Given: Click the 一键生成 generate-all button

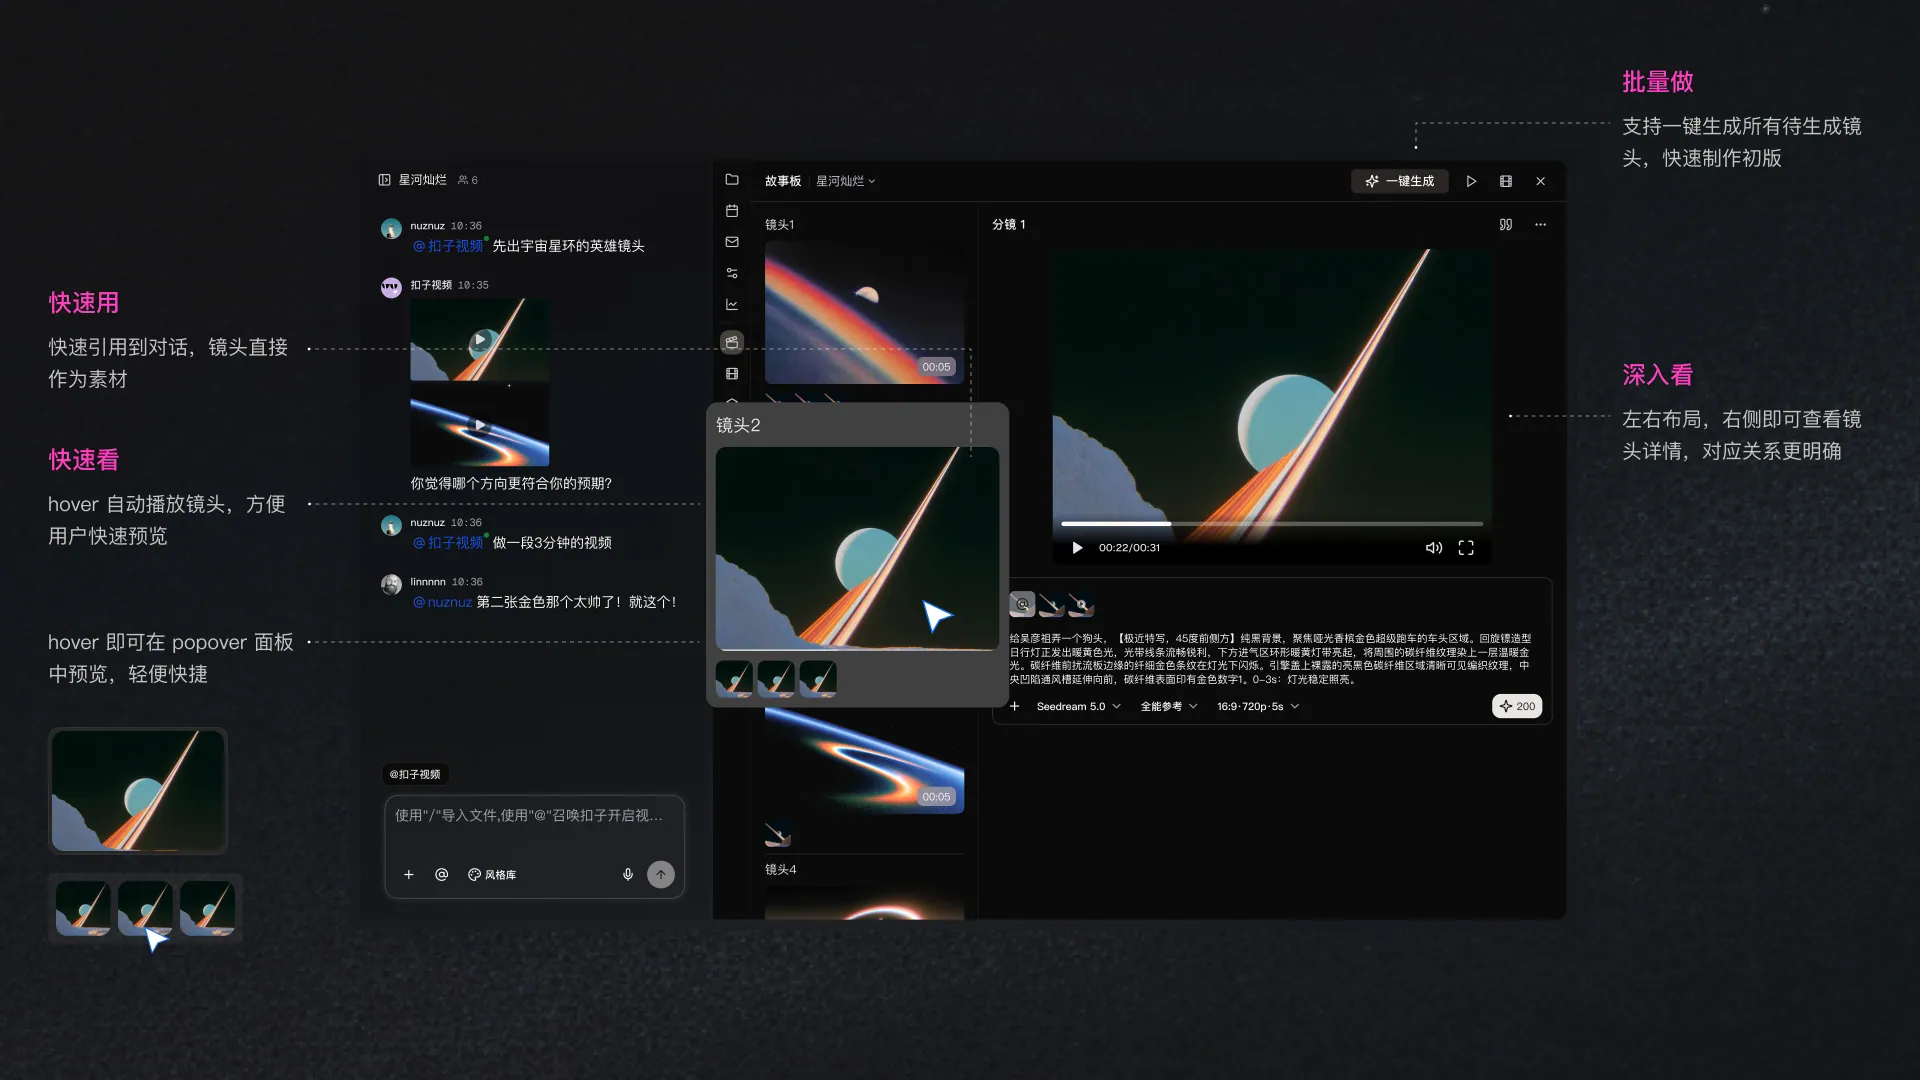Looking at the screenshot, I should click(x=1400, y=181).
